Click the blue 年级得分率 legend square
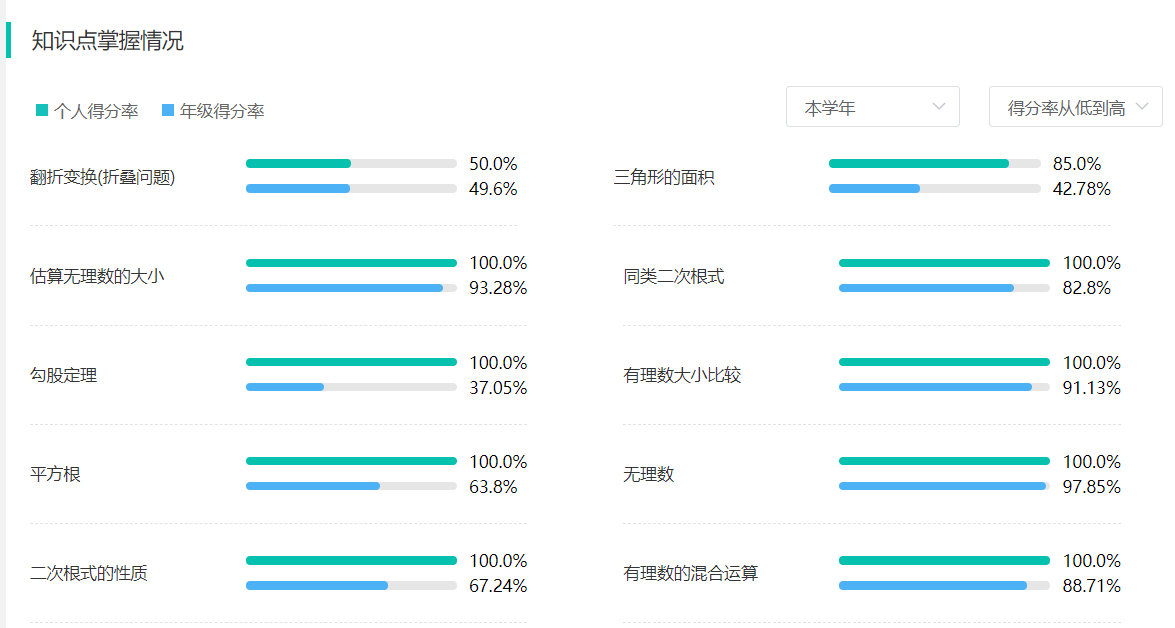Screen dimensions: 1175x628 [x=168, y=110]
